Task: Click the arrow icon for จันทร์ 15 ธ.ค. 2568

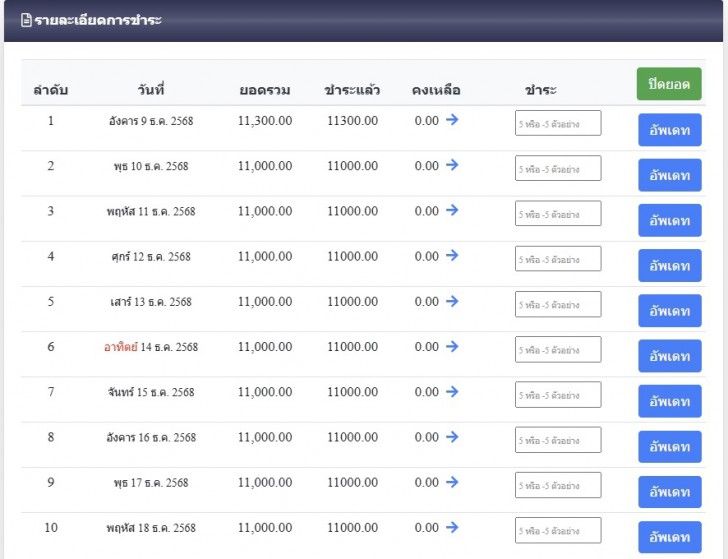Action: 452,392
